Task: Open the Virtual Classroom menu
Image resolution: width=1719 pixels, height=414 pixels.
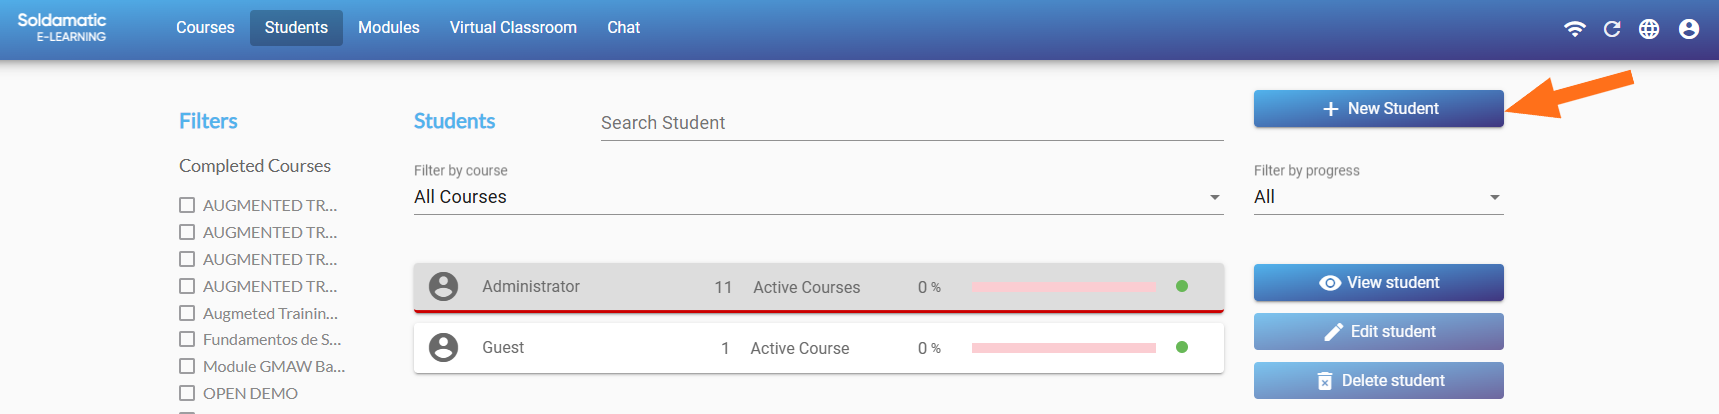Action: [x=513, y=28]
